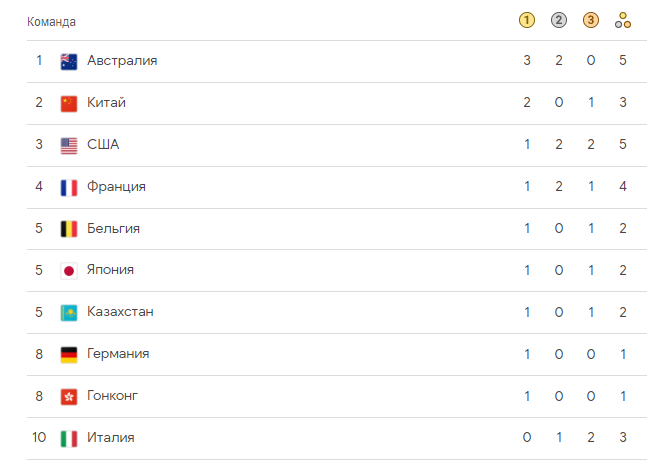Click the Hong Kong flag icon
The image size is (665, 460).
click(69, 397)
